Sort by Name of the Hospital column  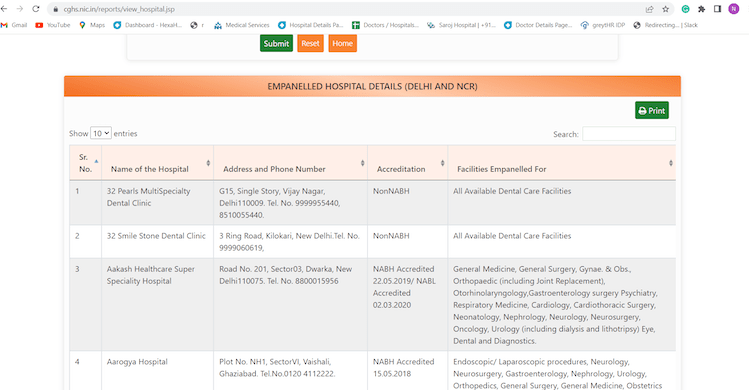tap(158, 163)
